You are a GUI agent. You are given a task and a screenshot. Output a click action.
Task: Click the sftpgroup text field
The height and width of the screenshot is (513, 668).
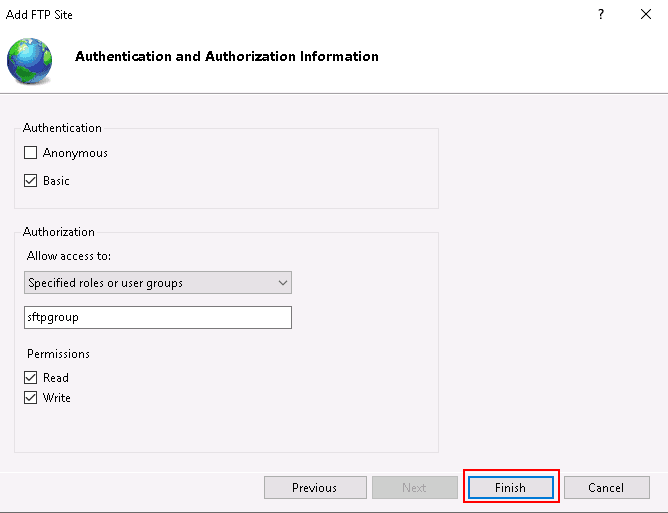[x=158, y=317]
